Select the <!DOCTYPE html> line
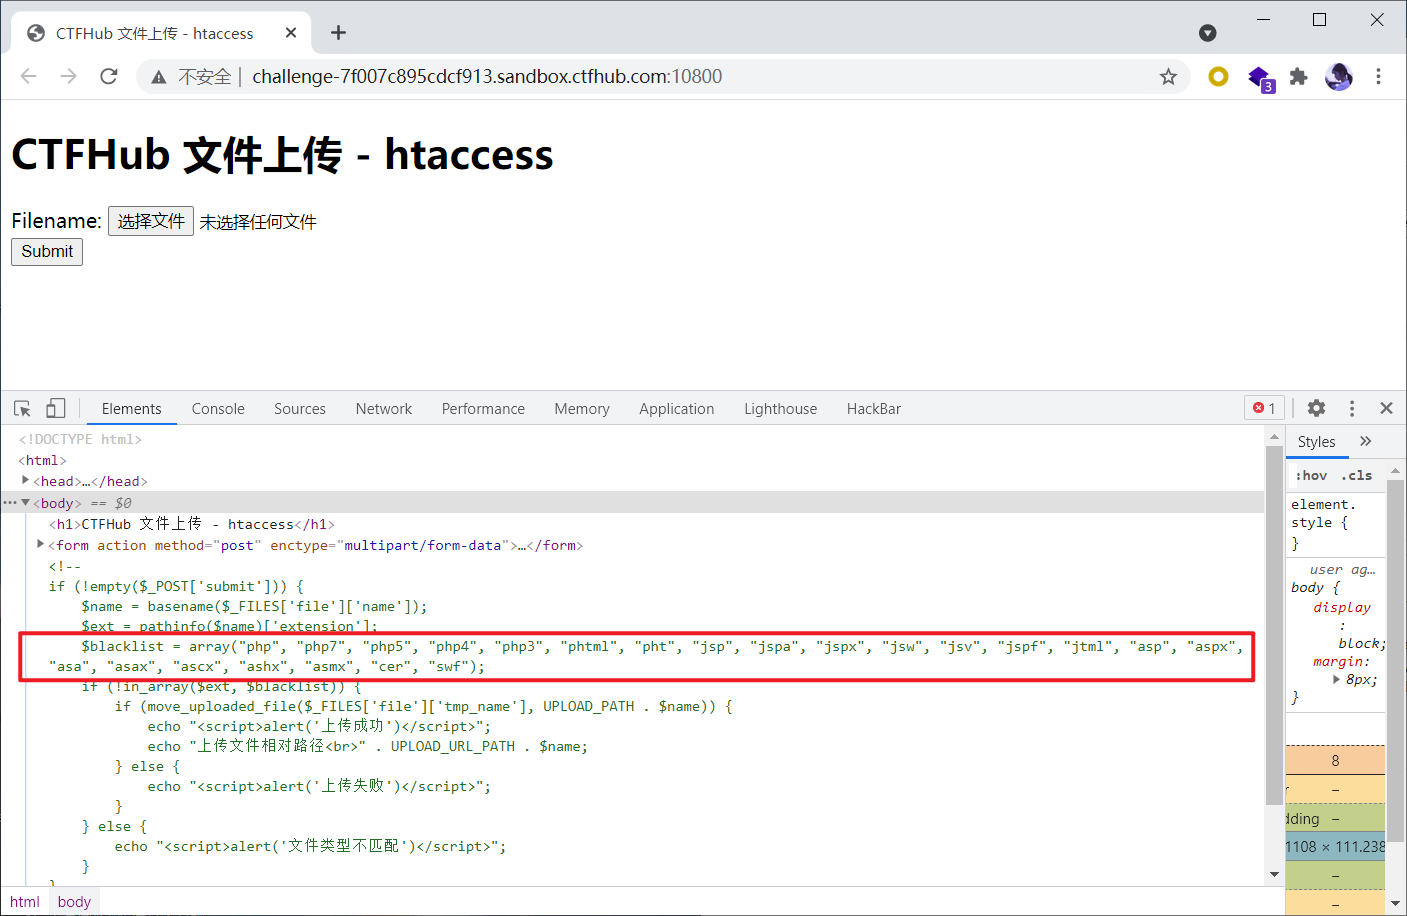1407x916 pixels. coord(80,439)
